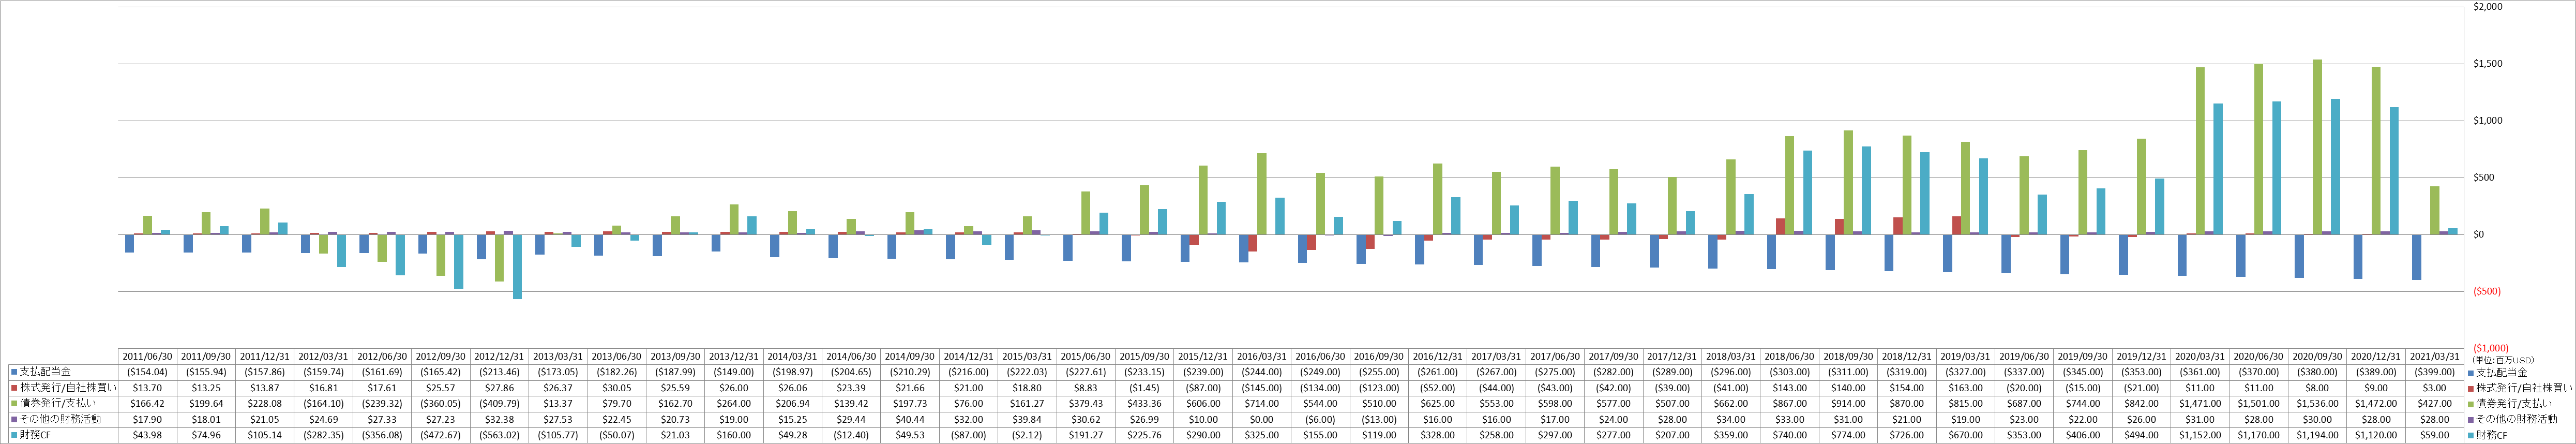Click the 2012/12/31 column header
Screen dimensions: 2576x444
500,356
